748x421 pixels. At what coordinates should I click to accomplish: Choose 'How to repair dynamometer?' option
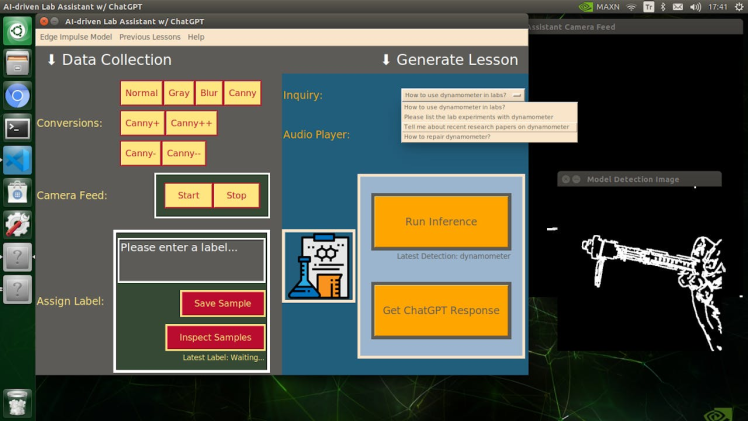tap(489, 137)
